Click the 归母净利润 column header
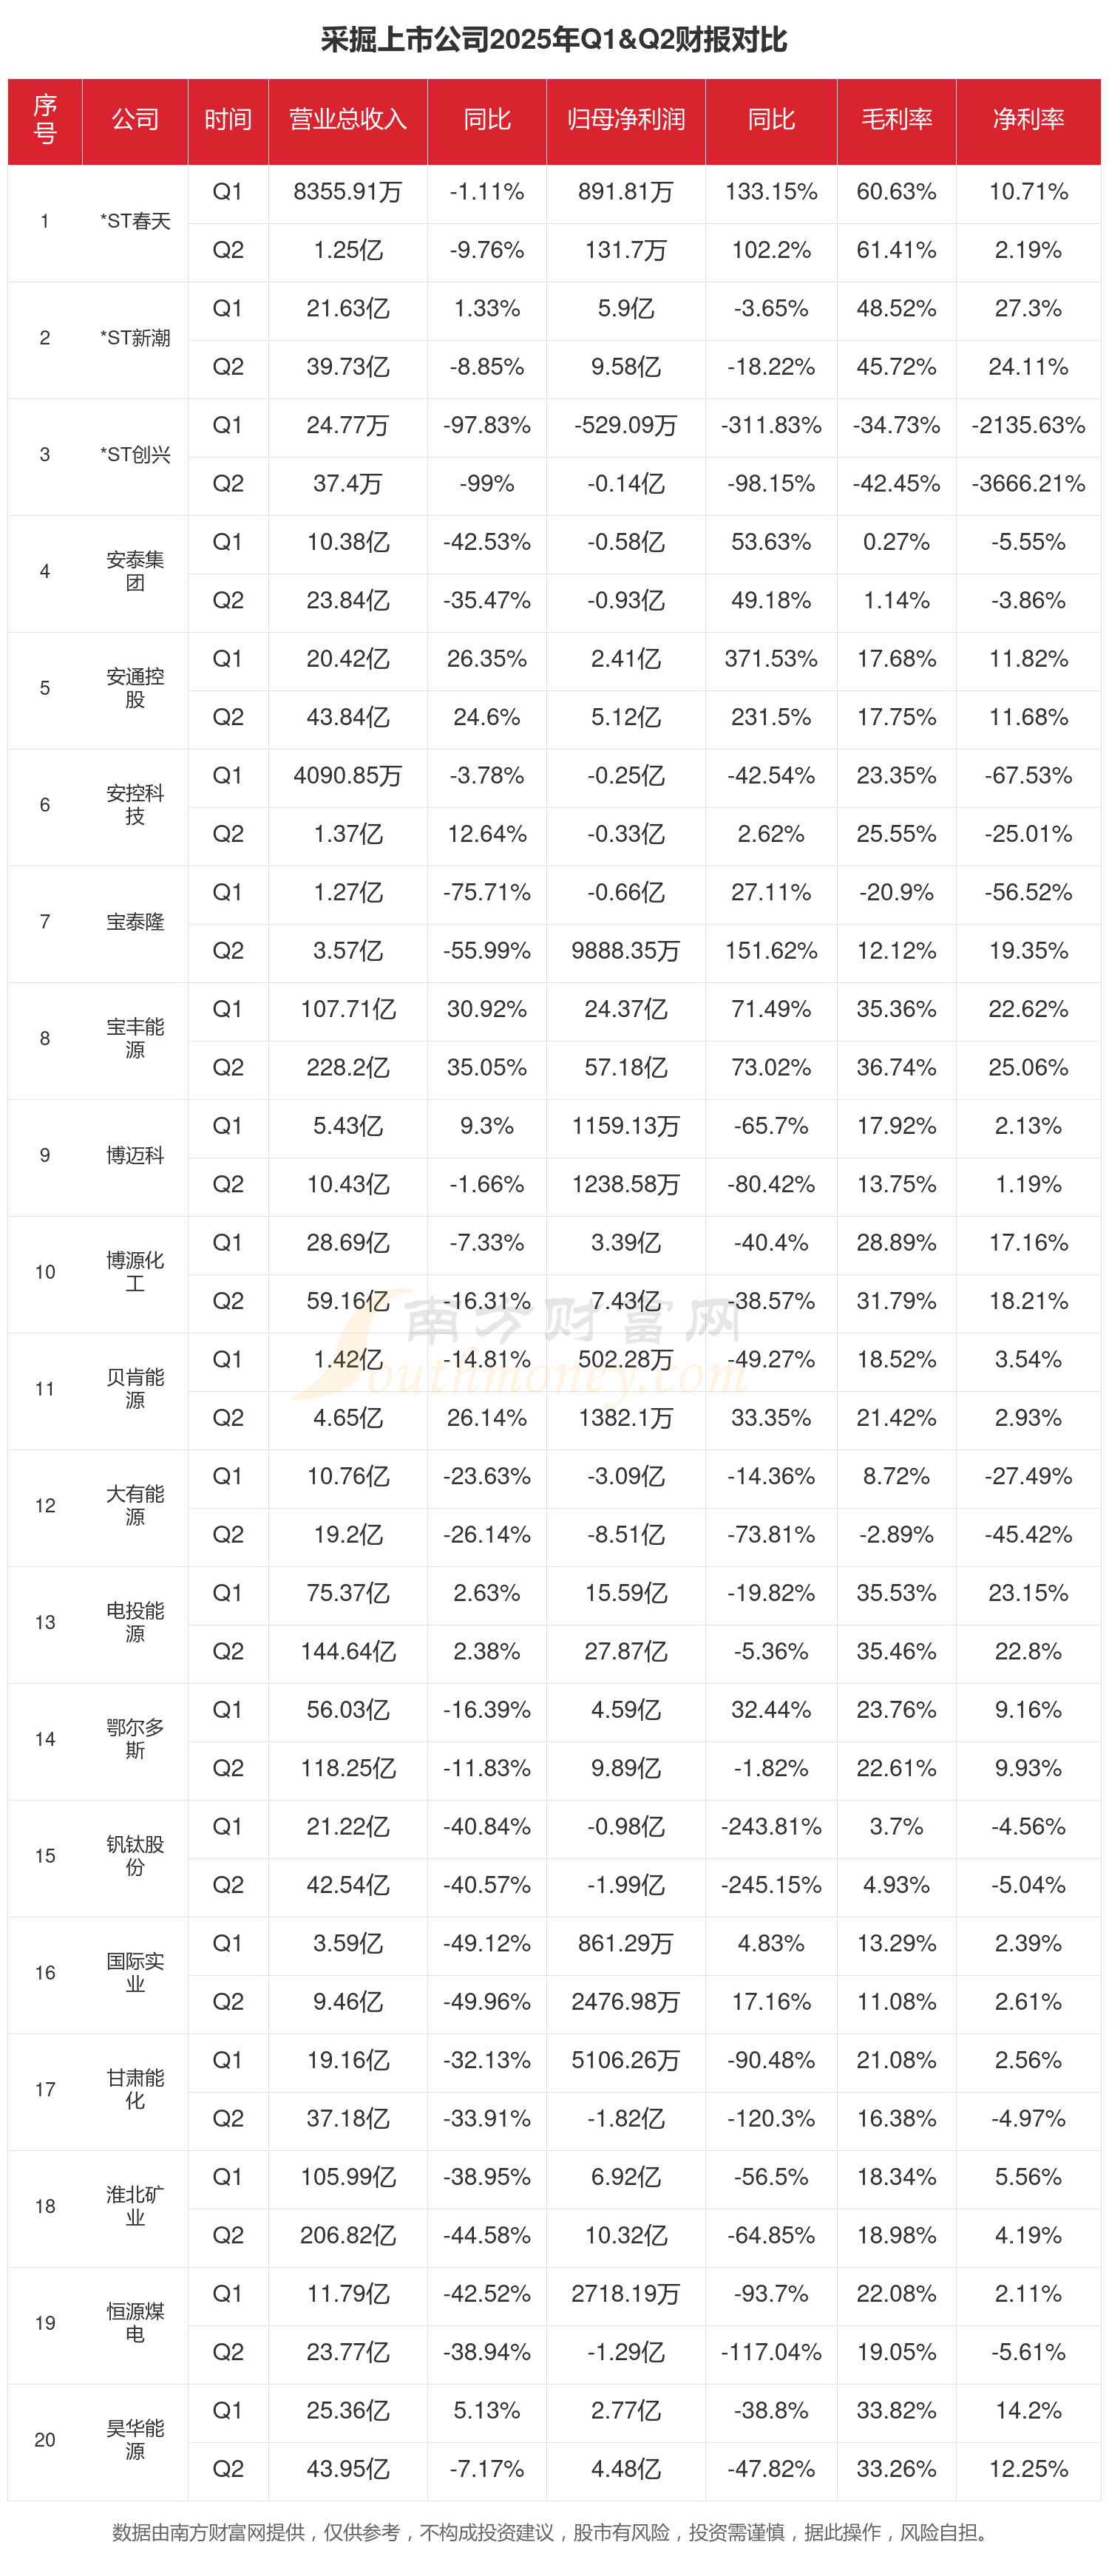Viewport: 1109px width, 2576px height. (x=625, y=120)
